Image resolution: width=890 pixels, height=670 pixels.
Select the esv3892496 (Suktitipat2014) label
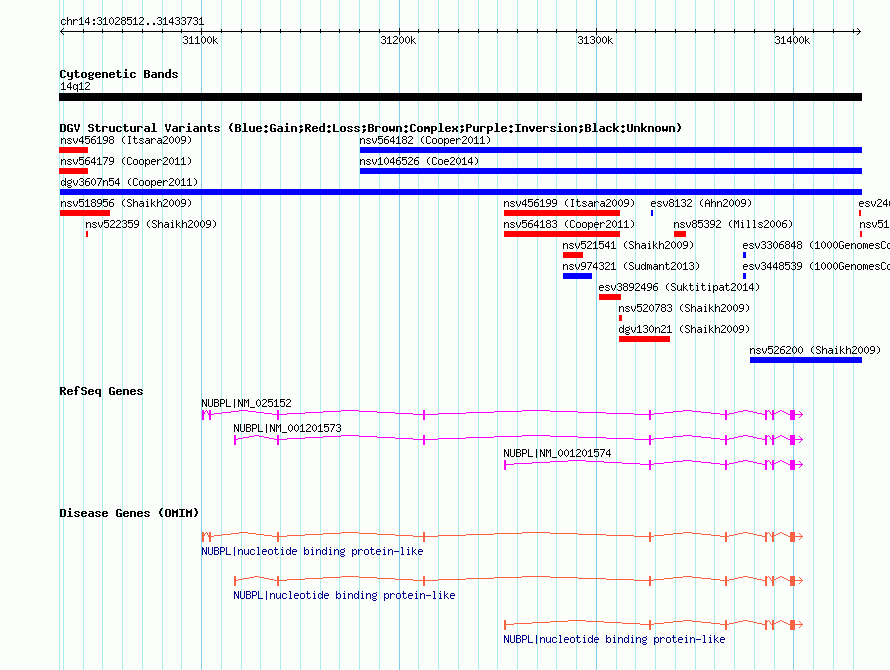click(x=679, y=287)
